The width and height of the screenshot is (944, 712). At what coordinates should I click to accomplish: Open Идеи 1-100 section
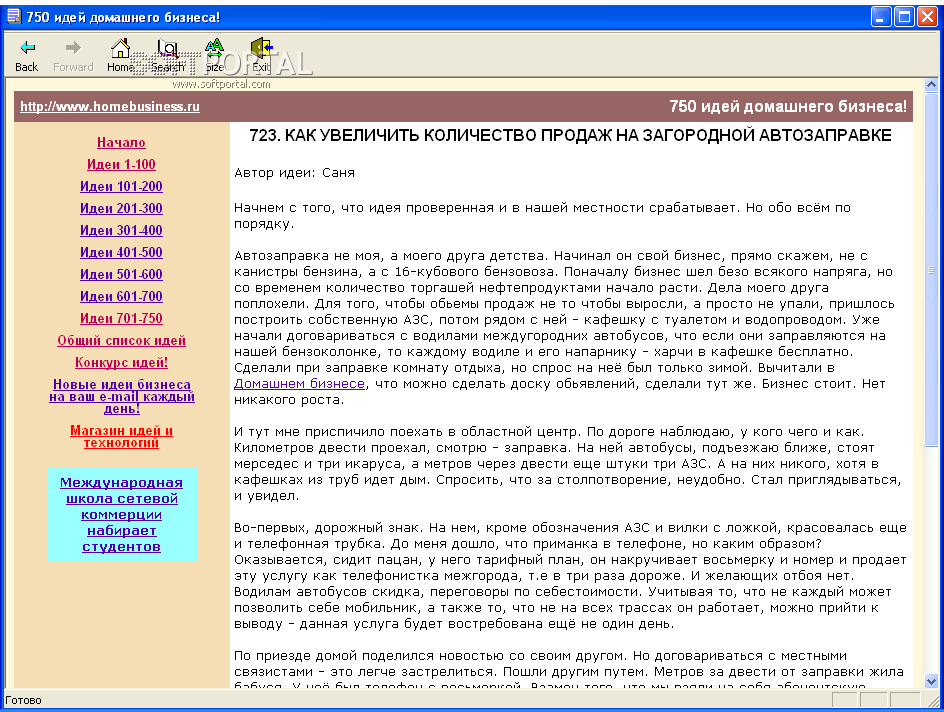(121, 164)
